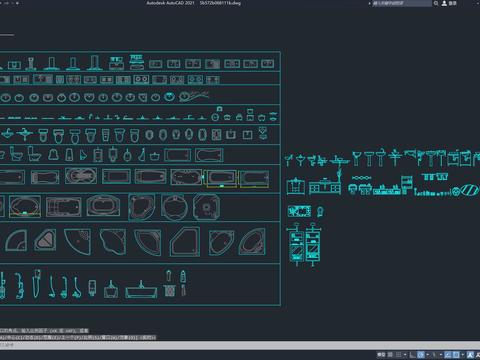Expand the polar tracking angle dropdown arrow
The width and height of the screenshot is (480, 360).
click(x=428, y=355)
